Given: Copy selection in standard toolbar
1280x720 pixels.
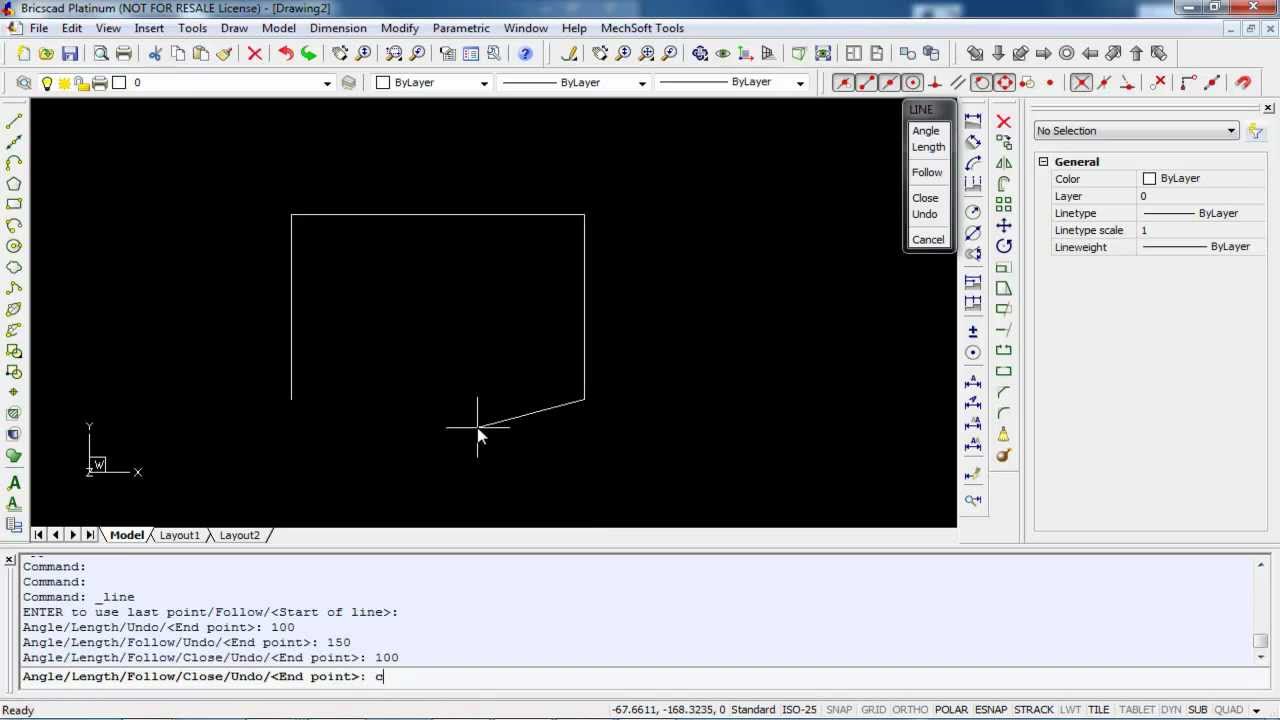Looking at the screenshot, I should 178,53.
